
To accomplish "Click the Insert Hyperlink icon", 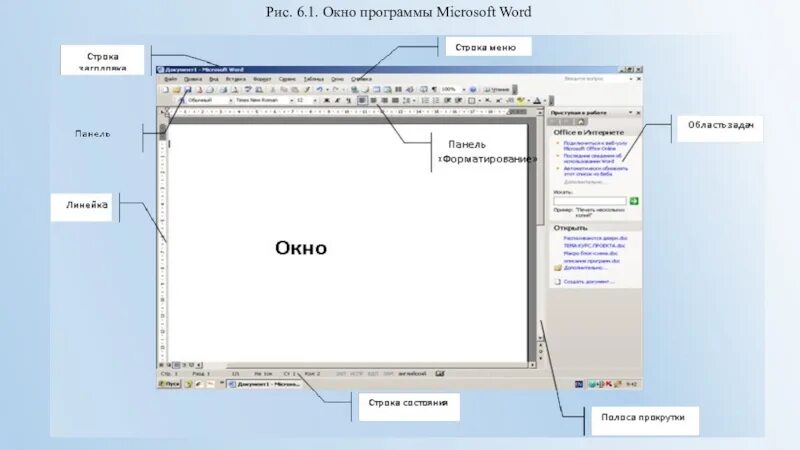I will [x=355, y=90].
